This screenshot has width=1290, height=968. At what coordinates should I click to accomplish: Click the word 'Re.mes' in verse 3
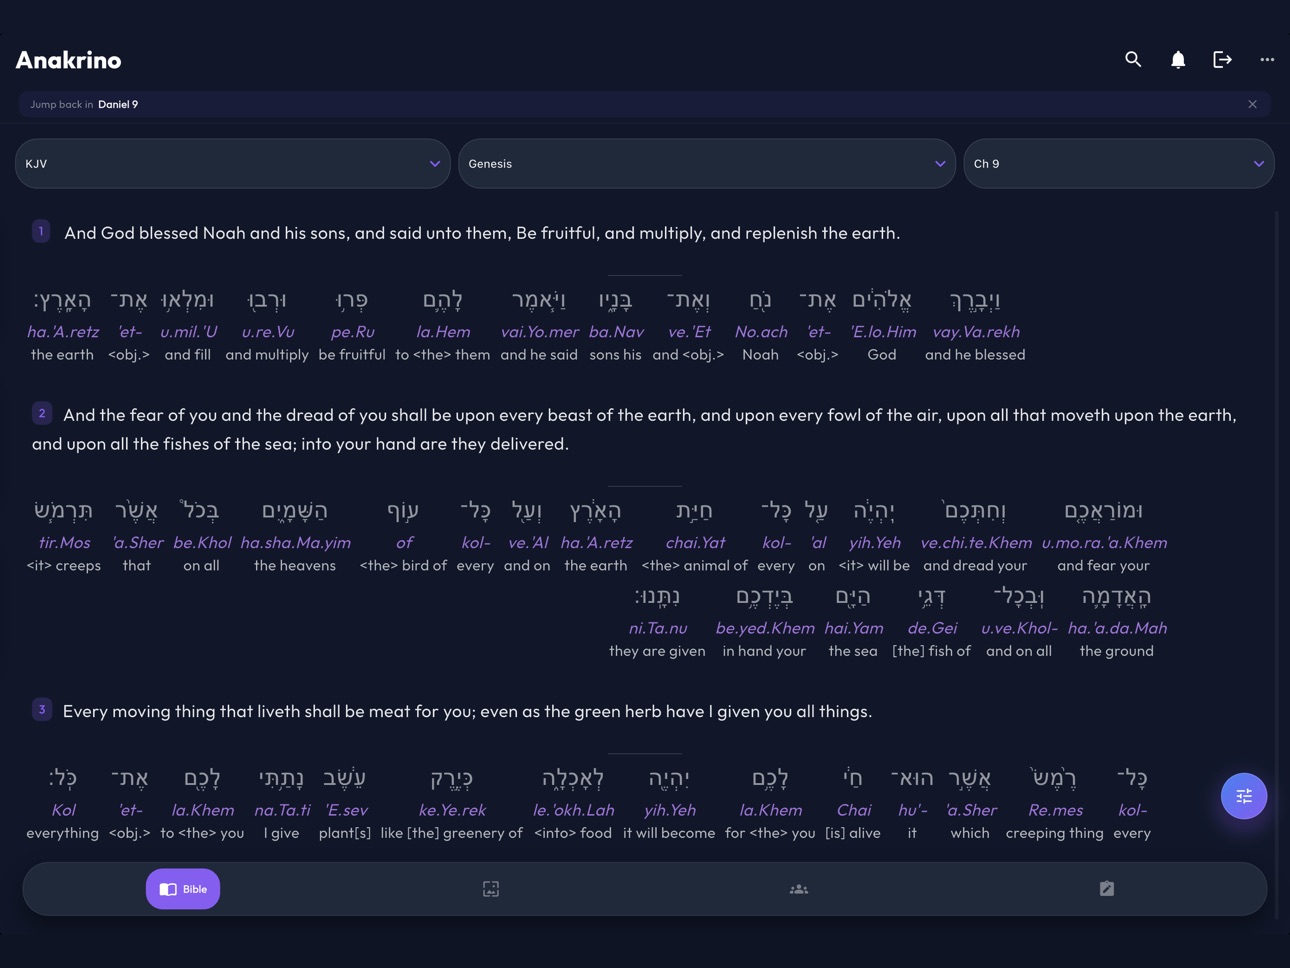tap(1055, 810)
